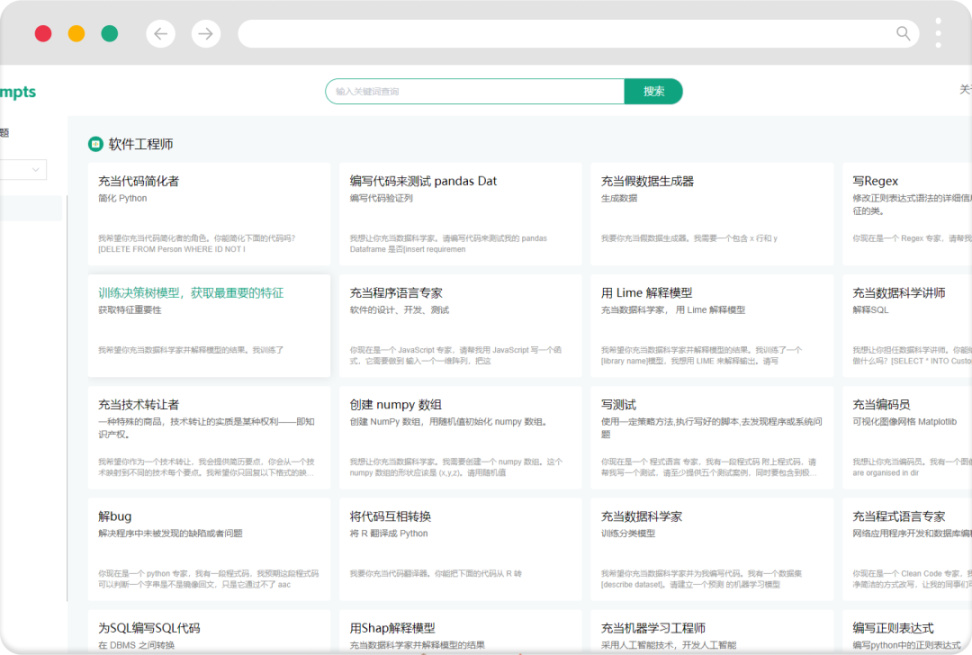Click the 解释SQL subtitle text
The width and height of the screenshot is (972, 655).
coord(870,310)
